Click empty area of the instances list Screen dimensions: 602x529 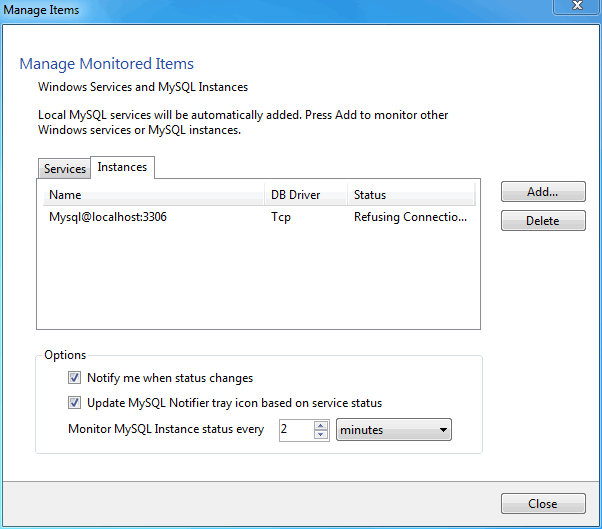(x=258, y=280)
